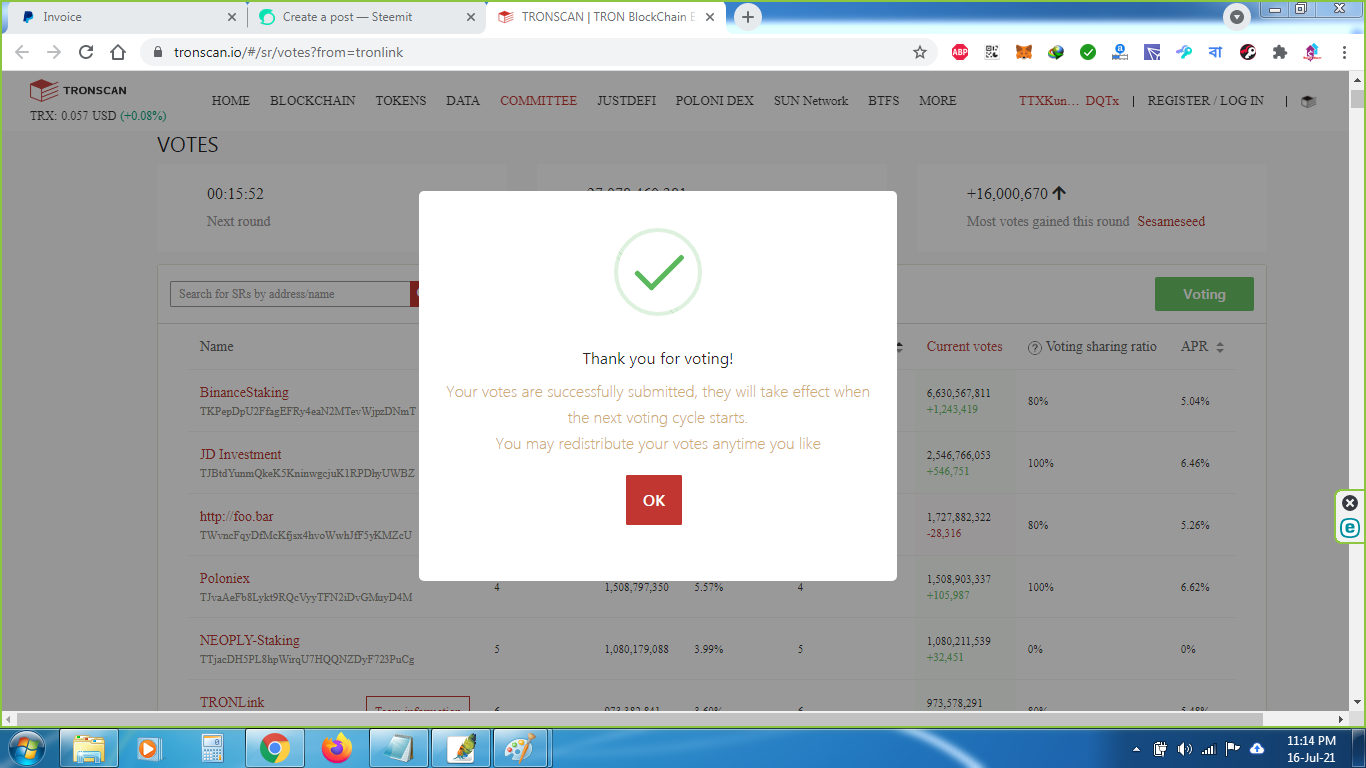This screenshot has height=768, width=1366.
Task: Go to the browser home page
Action: 118,52
